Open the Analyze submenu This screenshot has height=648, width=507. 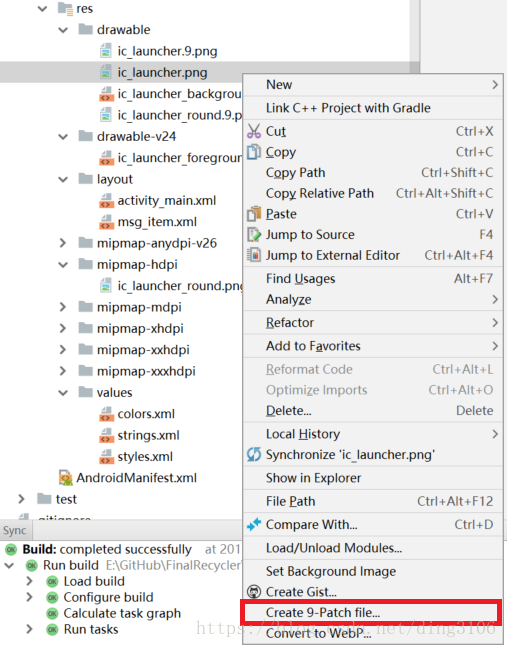pos(373,299)
